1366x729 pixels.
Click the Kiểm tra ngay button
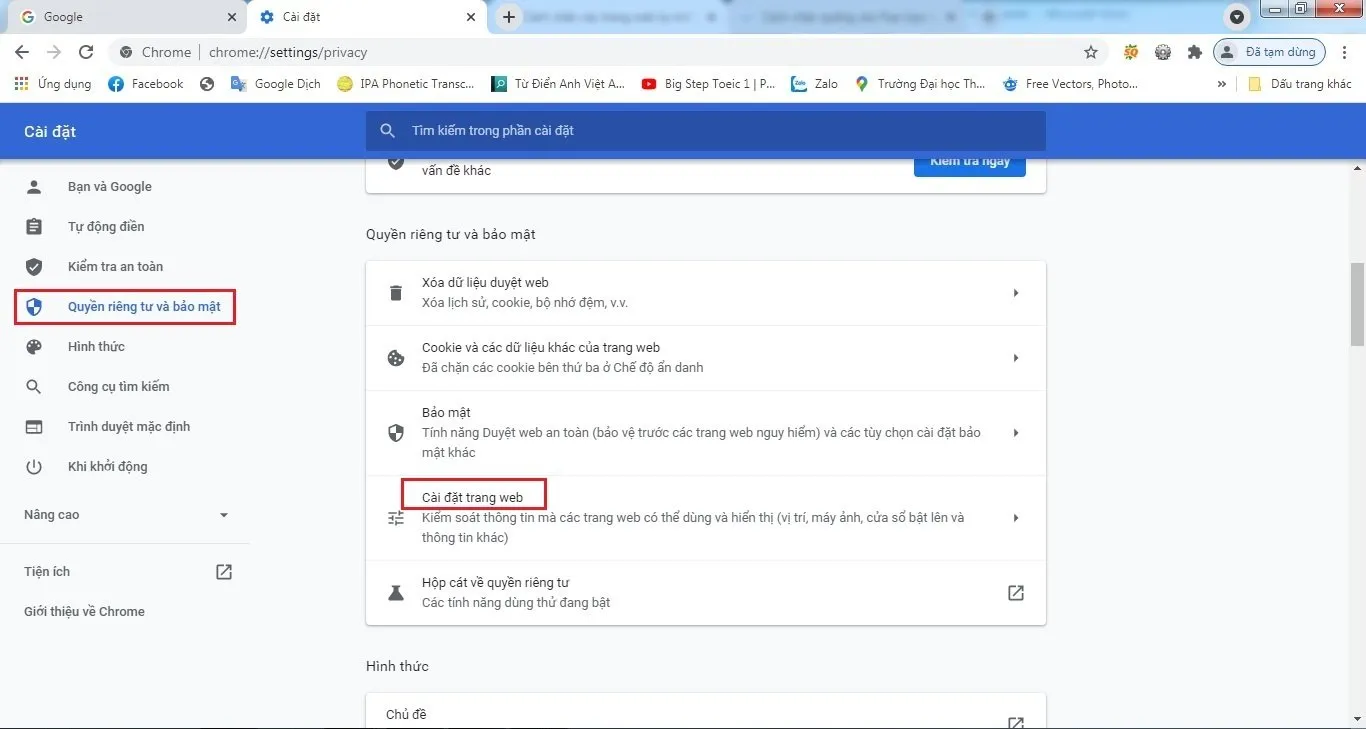pos(970,163)
